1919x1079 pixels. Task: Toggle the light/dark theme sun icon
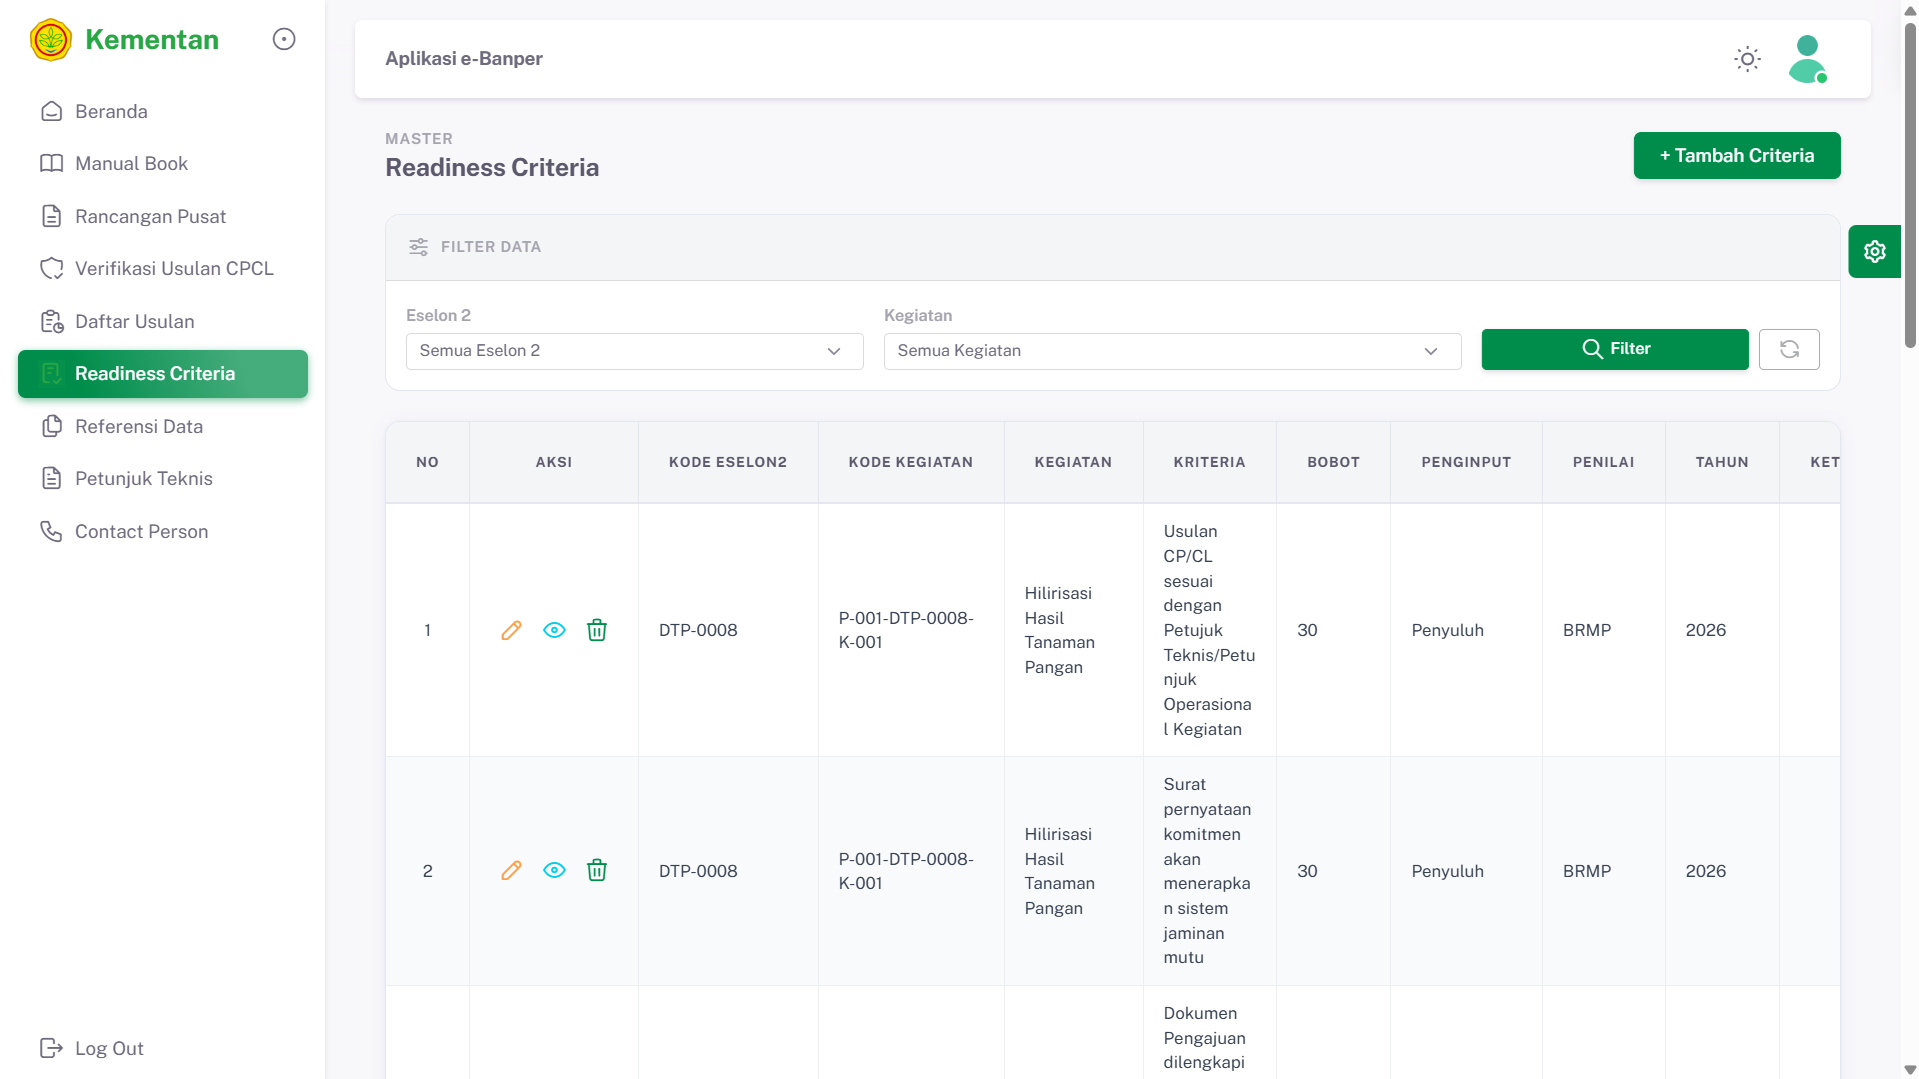(x=1747, y=59)
